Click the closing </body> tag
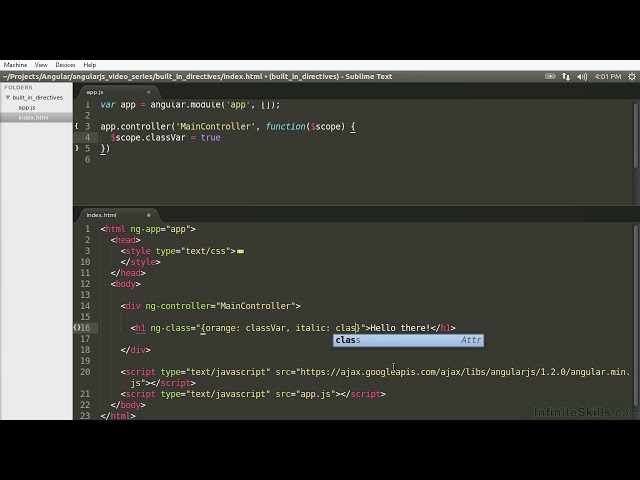The height and width of the screenshot is (480, 640). click(x=128, y=405)
